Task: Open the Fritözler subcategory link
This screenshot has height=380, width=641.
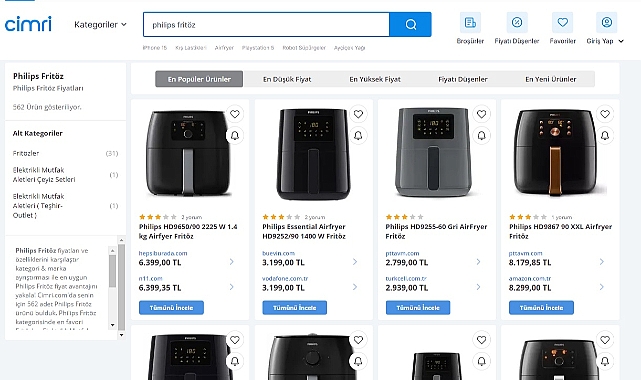Action: [26, 153]
